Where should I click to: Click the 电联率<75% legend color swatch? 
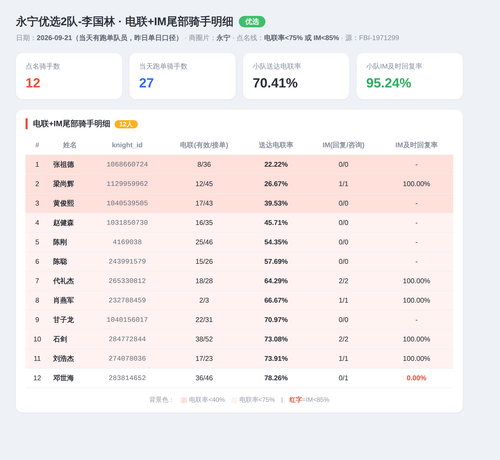point(234,400)
